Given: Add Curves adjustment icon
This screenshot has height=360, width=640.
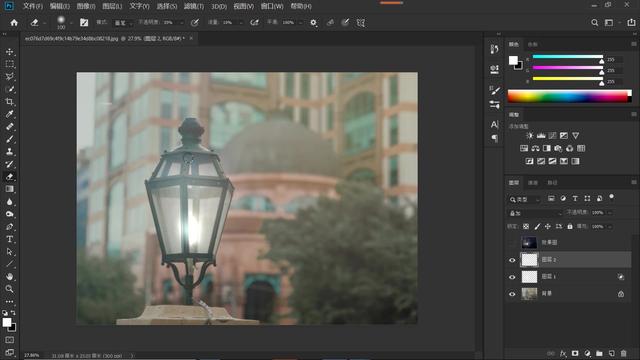Looking at the screenshot, I should 553,136.
